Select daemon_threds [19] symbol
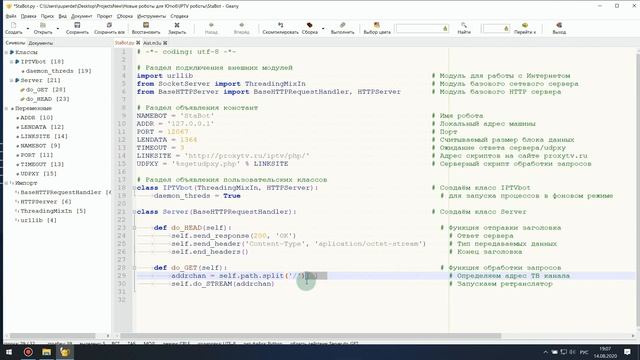This screenshot has height=360, width=640. click(x=58, y=71)
